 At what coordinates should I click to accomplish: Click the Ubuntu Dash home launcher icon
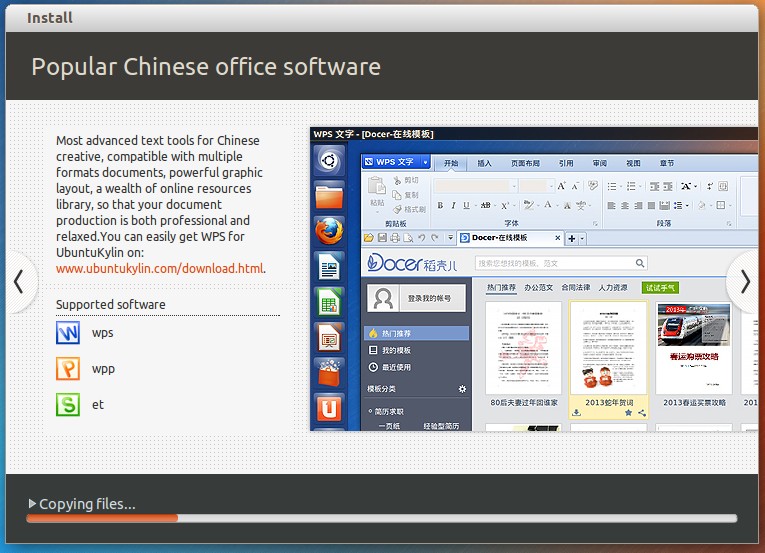329,161
